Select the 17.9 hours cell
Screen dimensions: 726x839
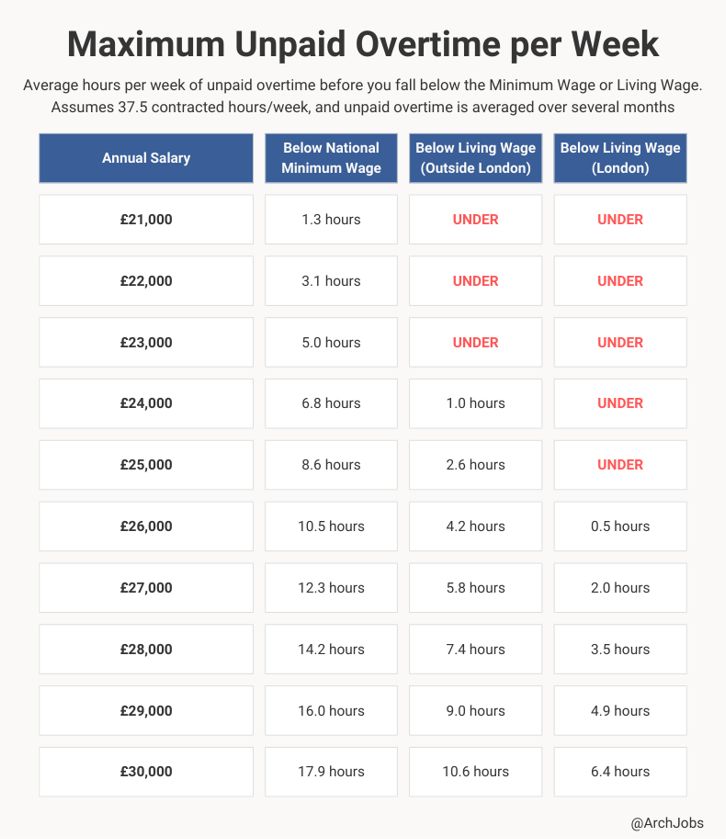tap(331, 771)
